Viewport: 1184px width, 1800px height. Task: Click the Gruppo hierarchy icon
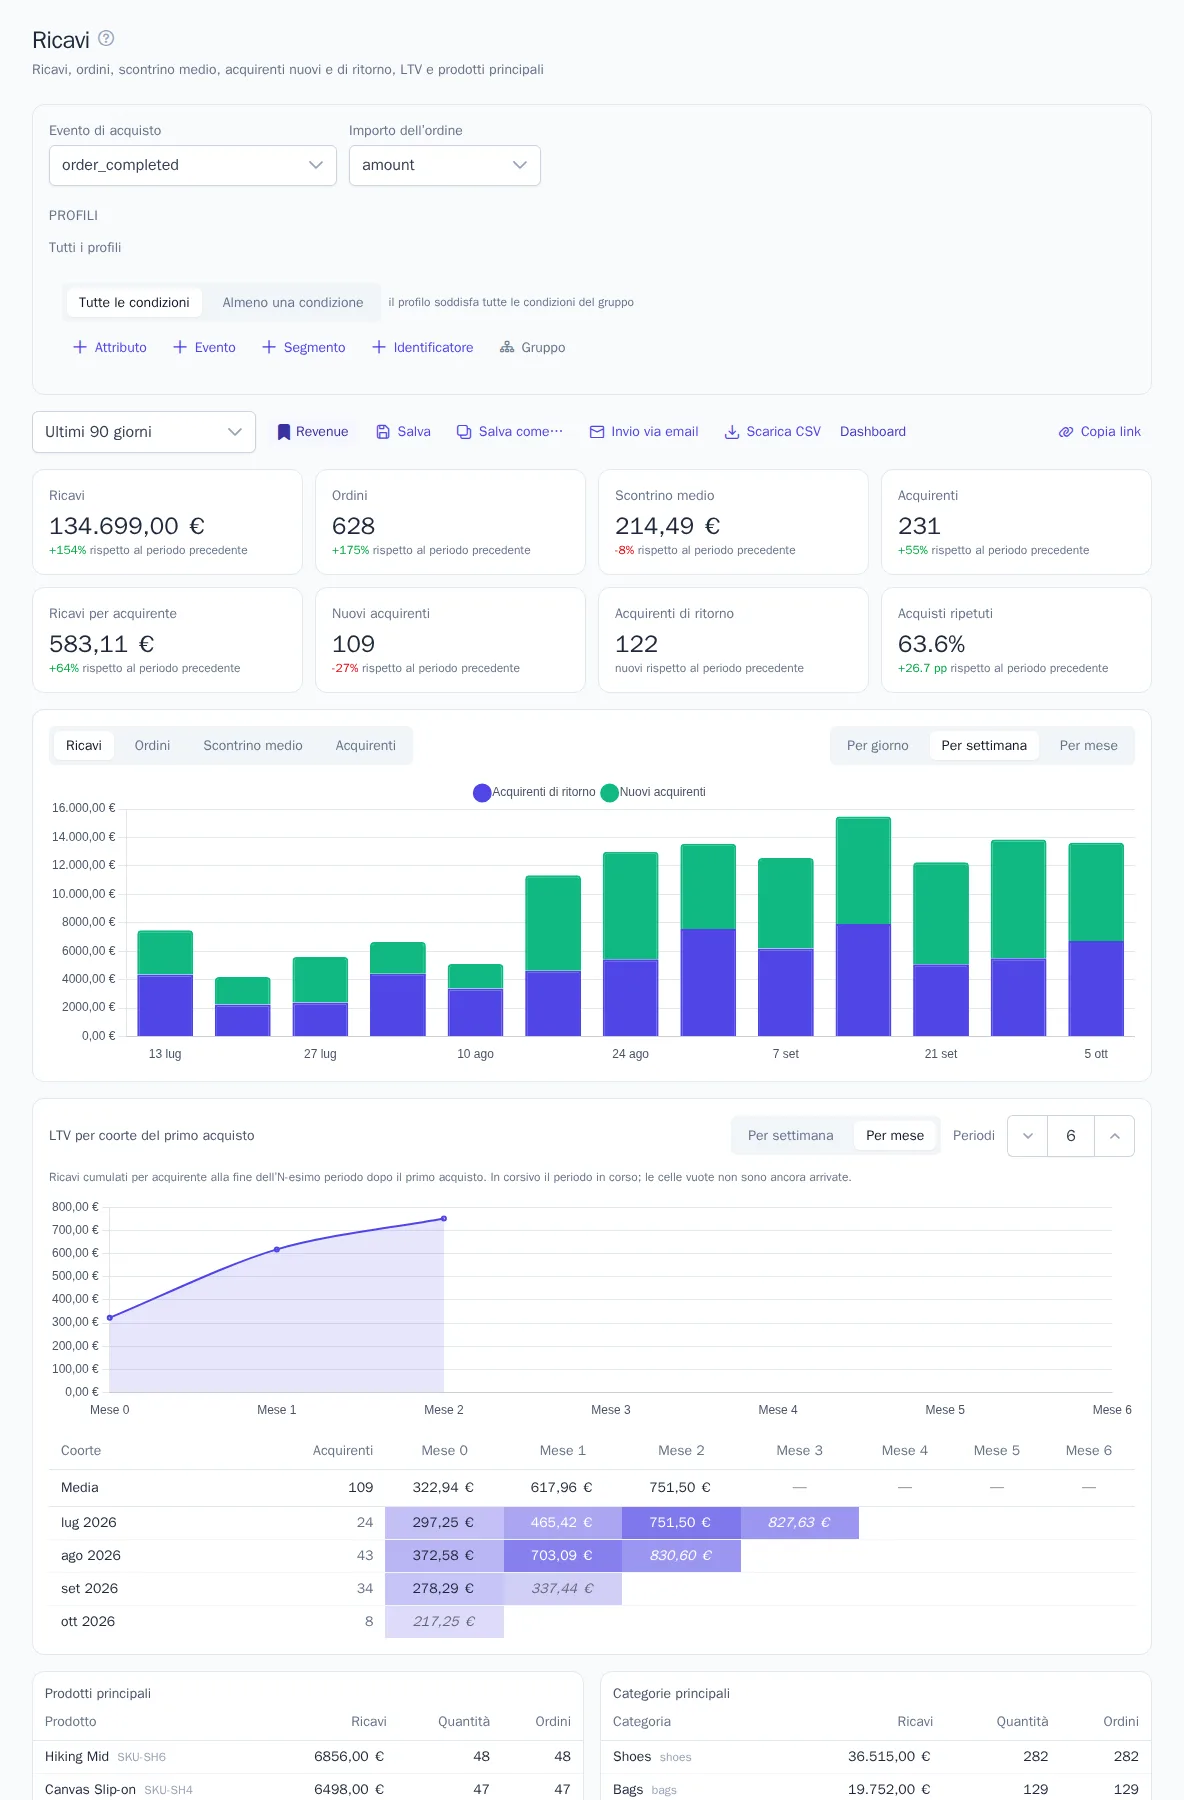[507, 347]
